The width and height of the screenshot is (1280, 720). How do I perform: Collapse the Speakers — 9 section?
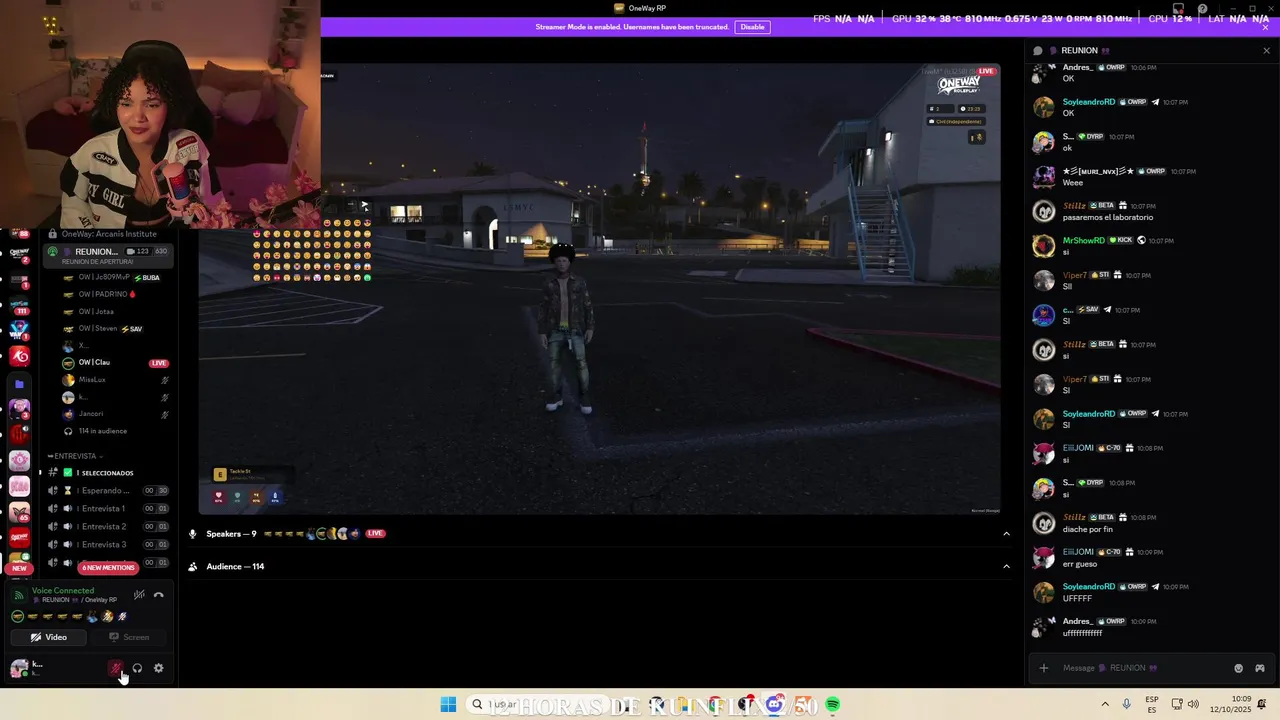[1006, 534]
